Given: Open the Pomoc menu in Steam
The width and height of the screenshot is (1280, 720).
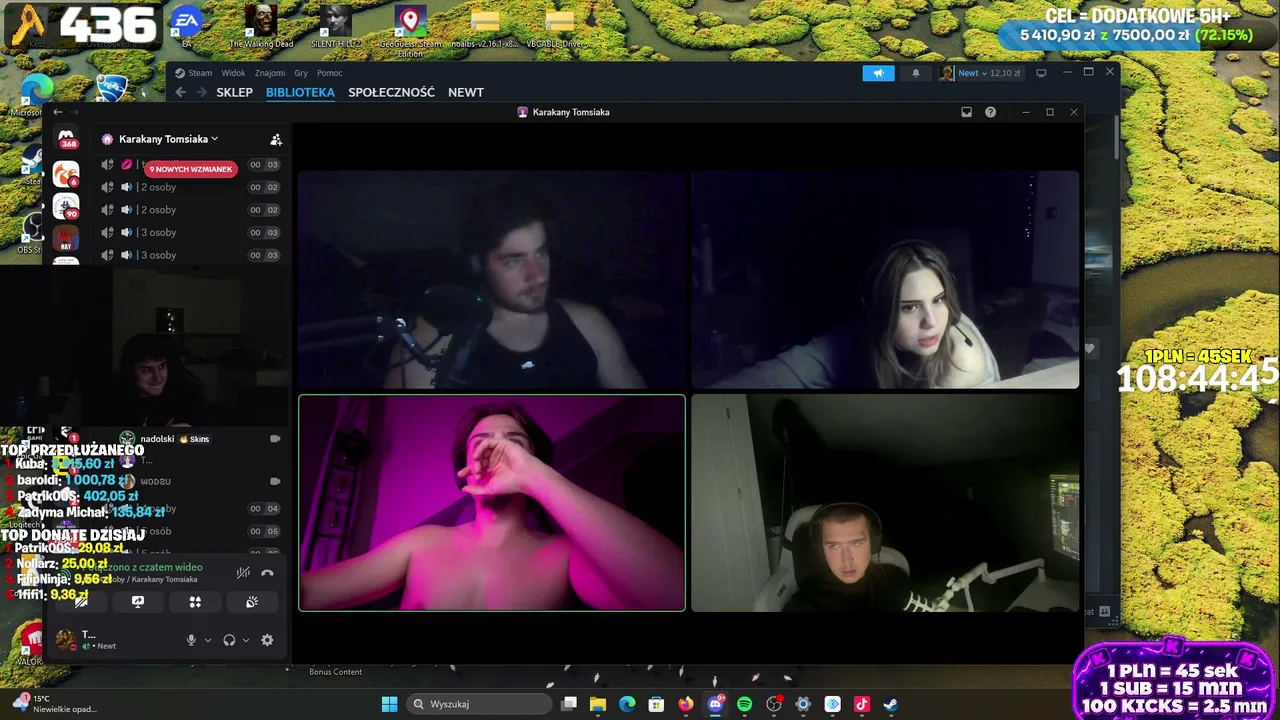Looking at the screenshot, I should coord(330,73).
